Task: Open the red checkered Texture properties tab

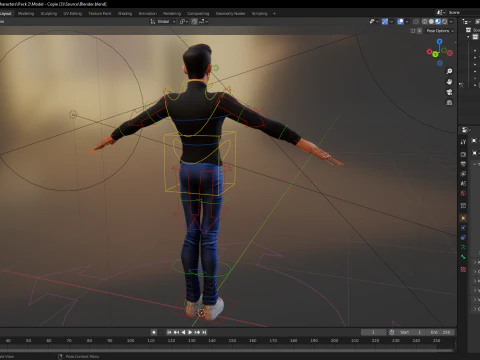Action: point(463,269)
